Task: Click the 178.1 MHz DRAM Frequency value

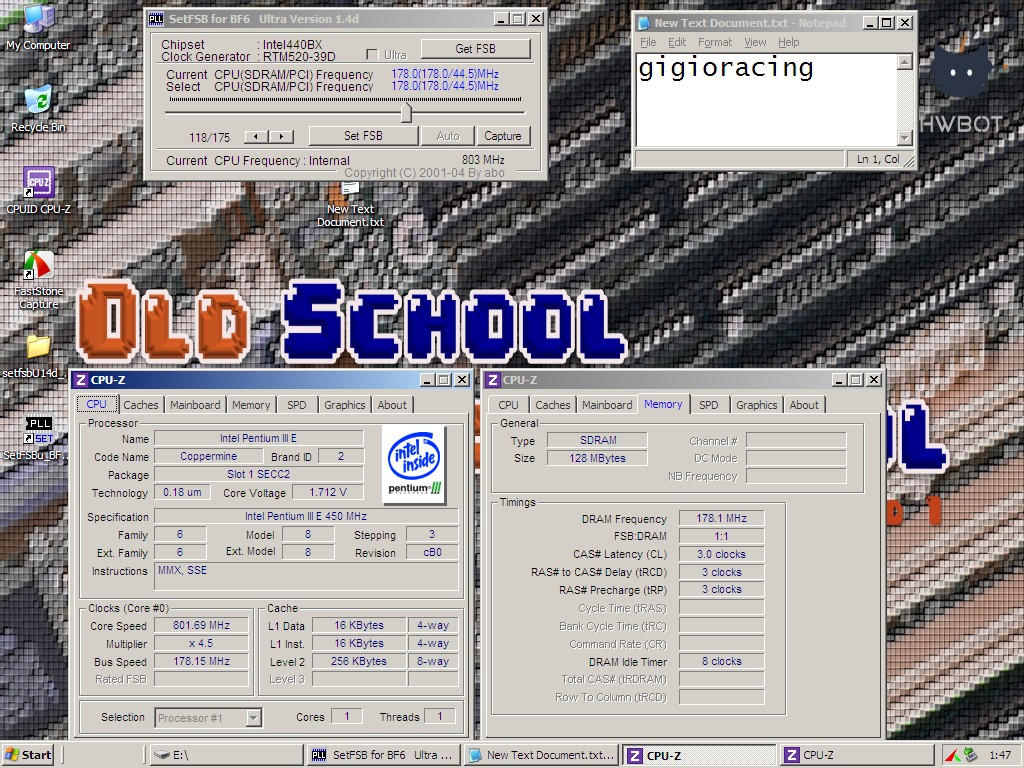Action: [721, 519]
